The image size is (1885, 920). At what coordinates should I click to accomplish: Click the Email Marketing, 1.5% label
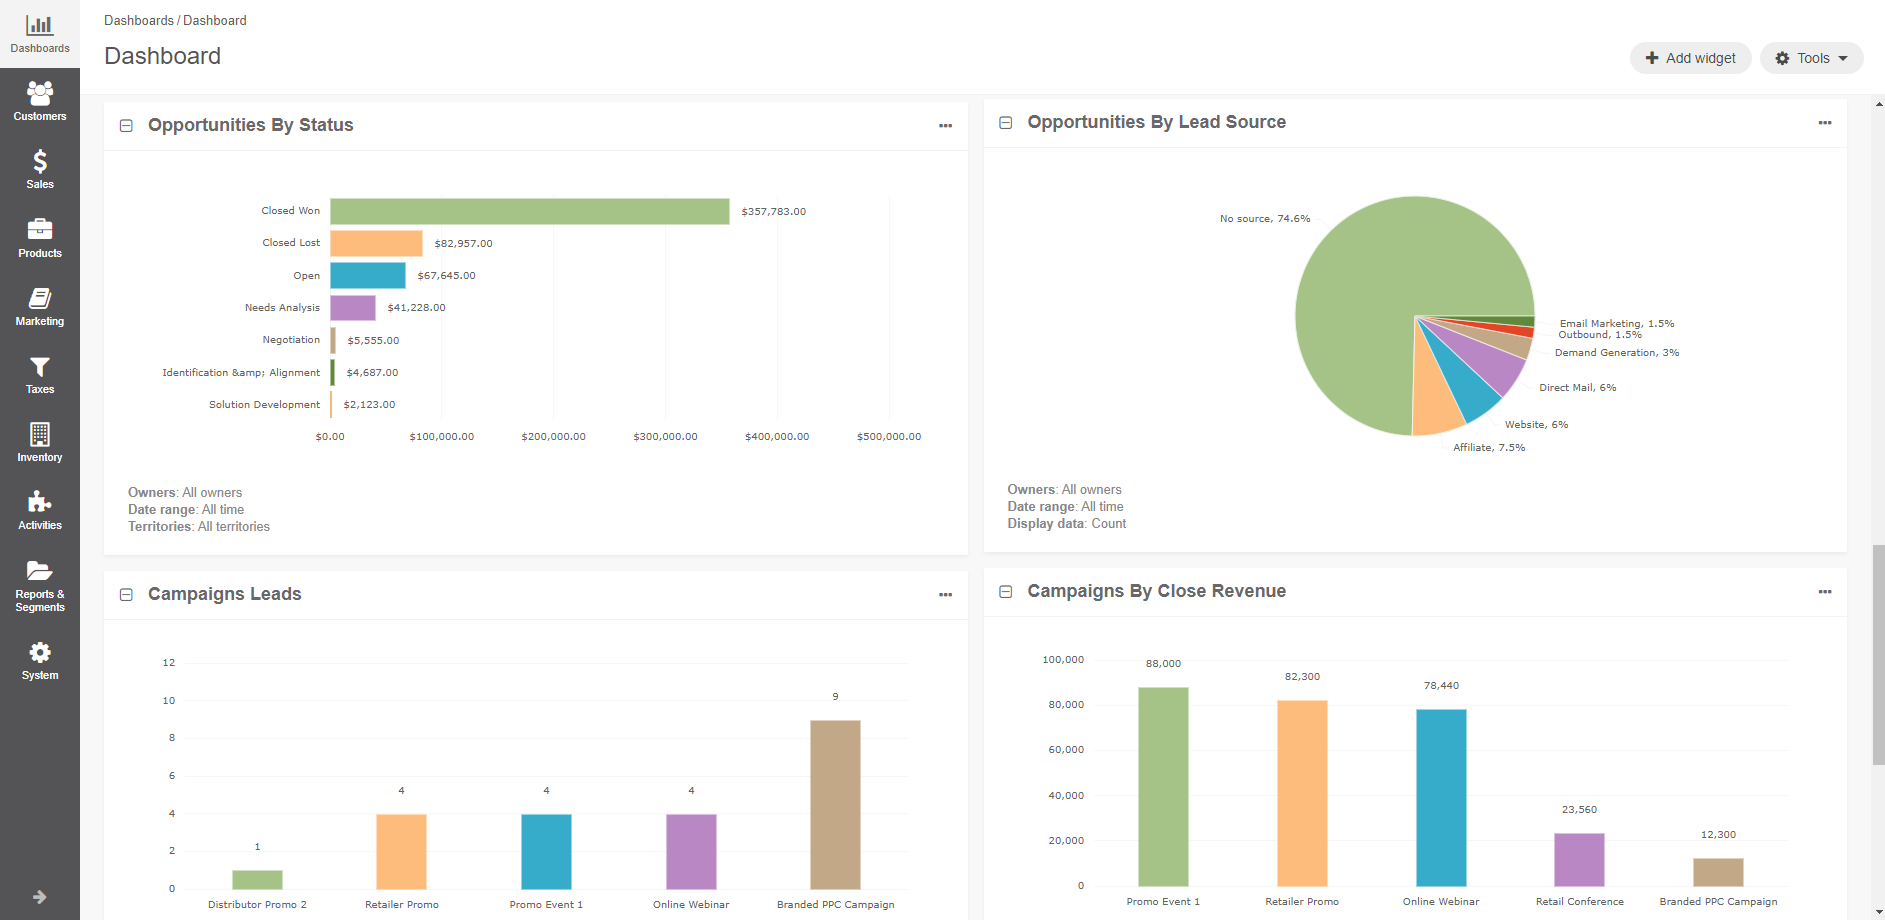[1617, 323]
